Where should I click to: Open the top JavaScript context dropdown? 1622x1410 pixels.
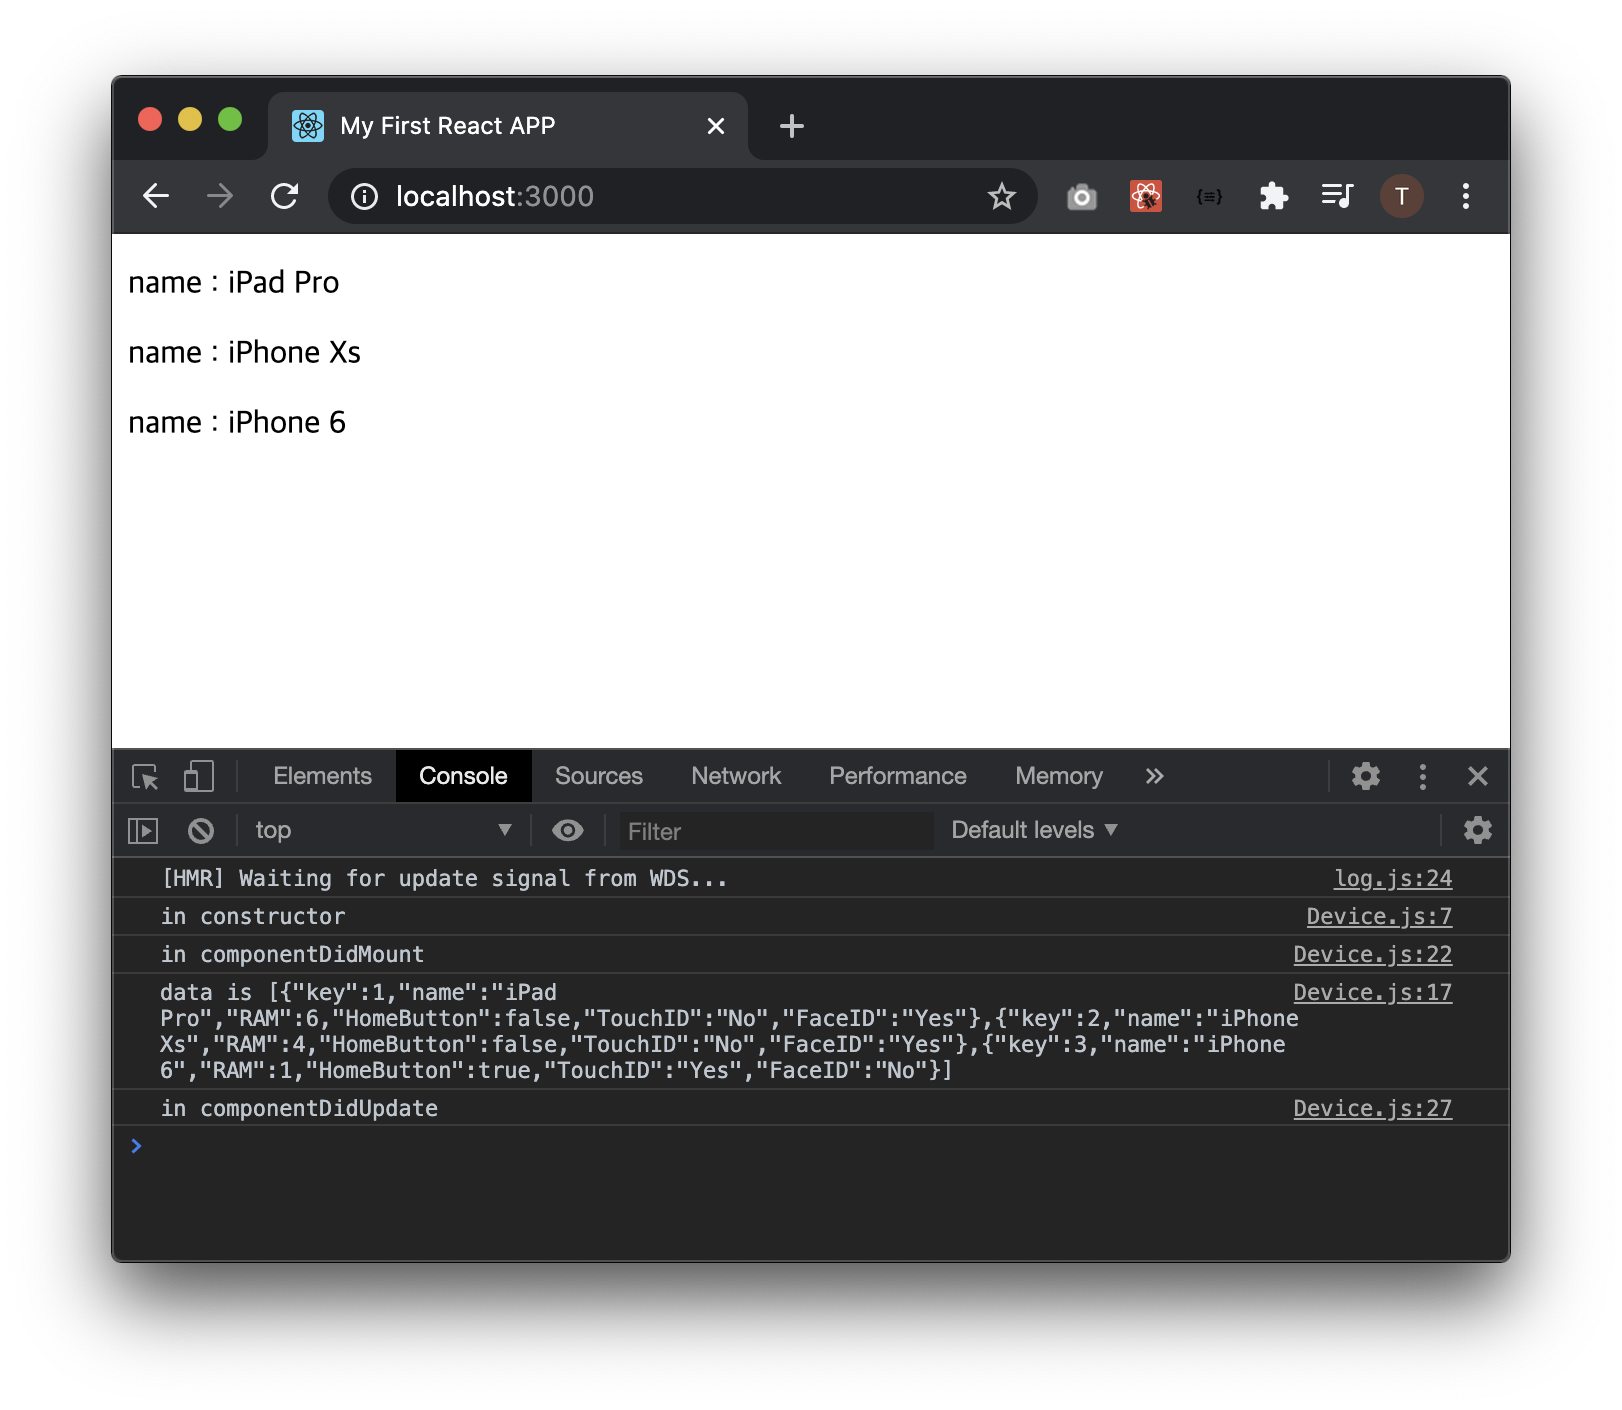coord(383,830)
